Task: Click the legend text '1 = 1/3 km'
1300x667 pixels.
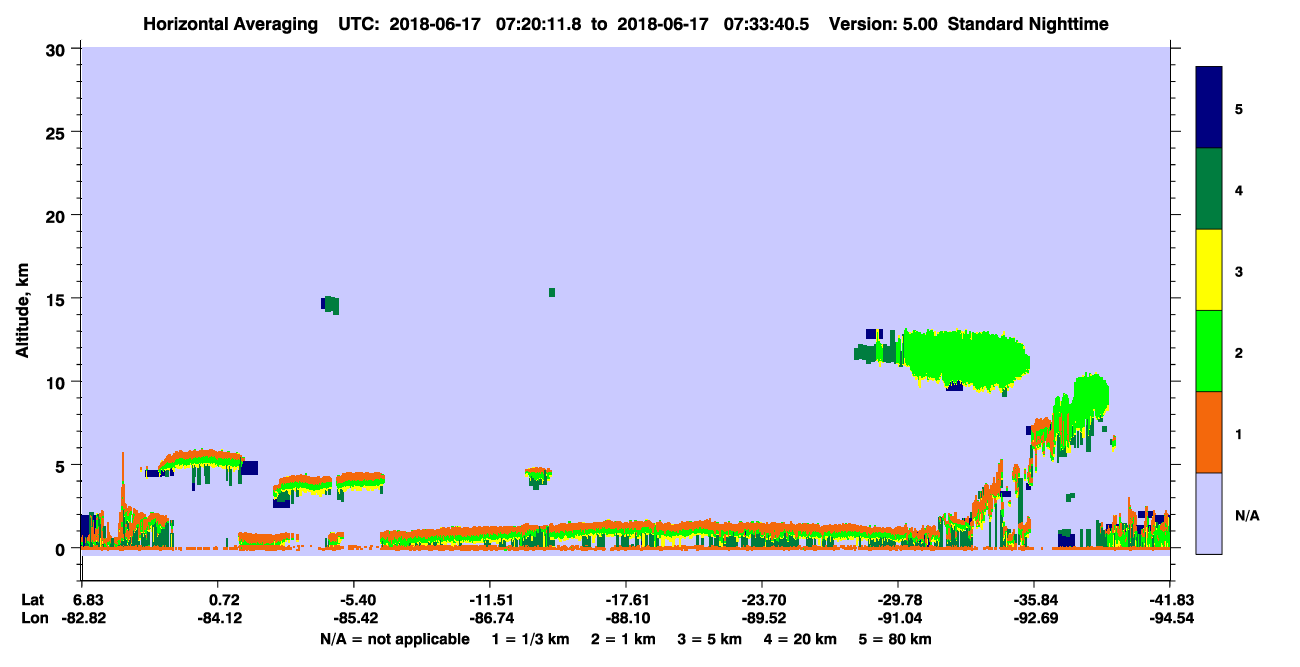Action: pyautogui.click(x=529, y=639)
